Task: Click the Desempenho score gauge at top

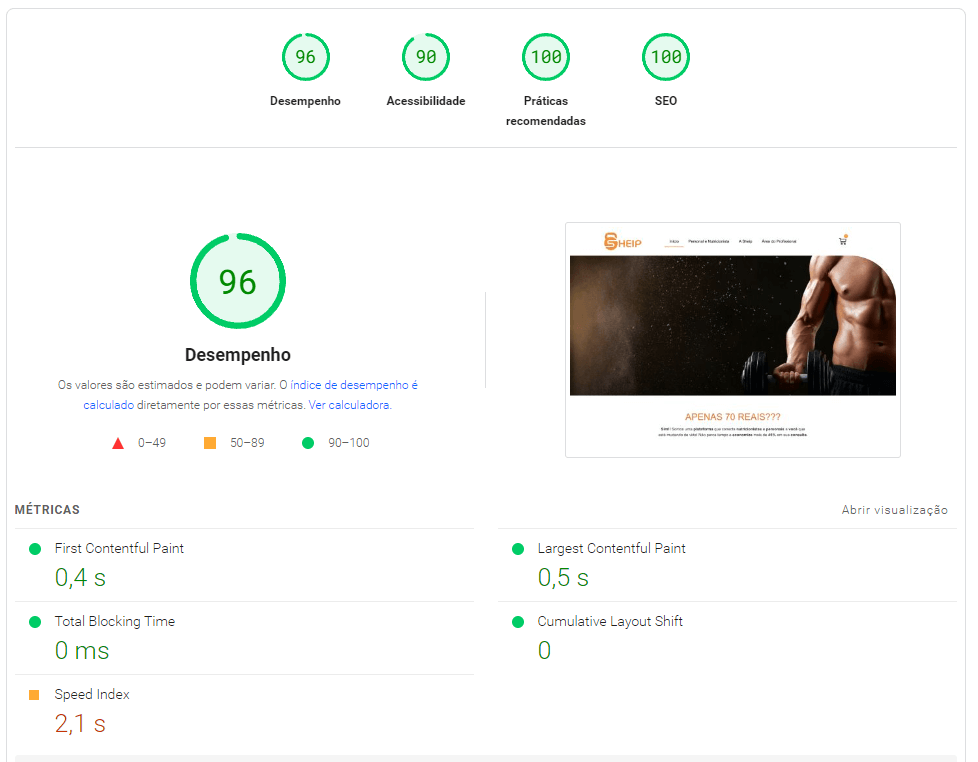Action: point(305,57)
